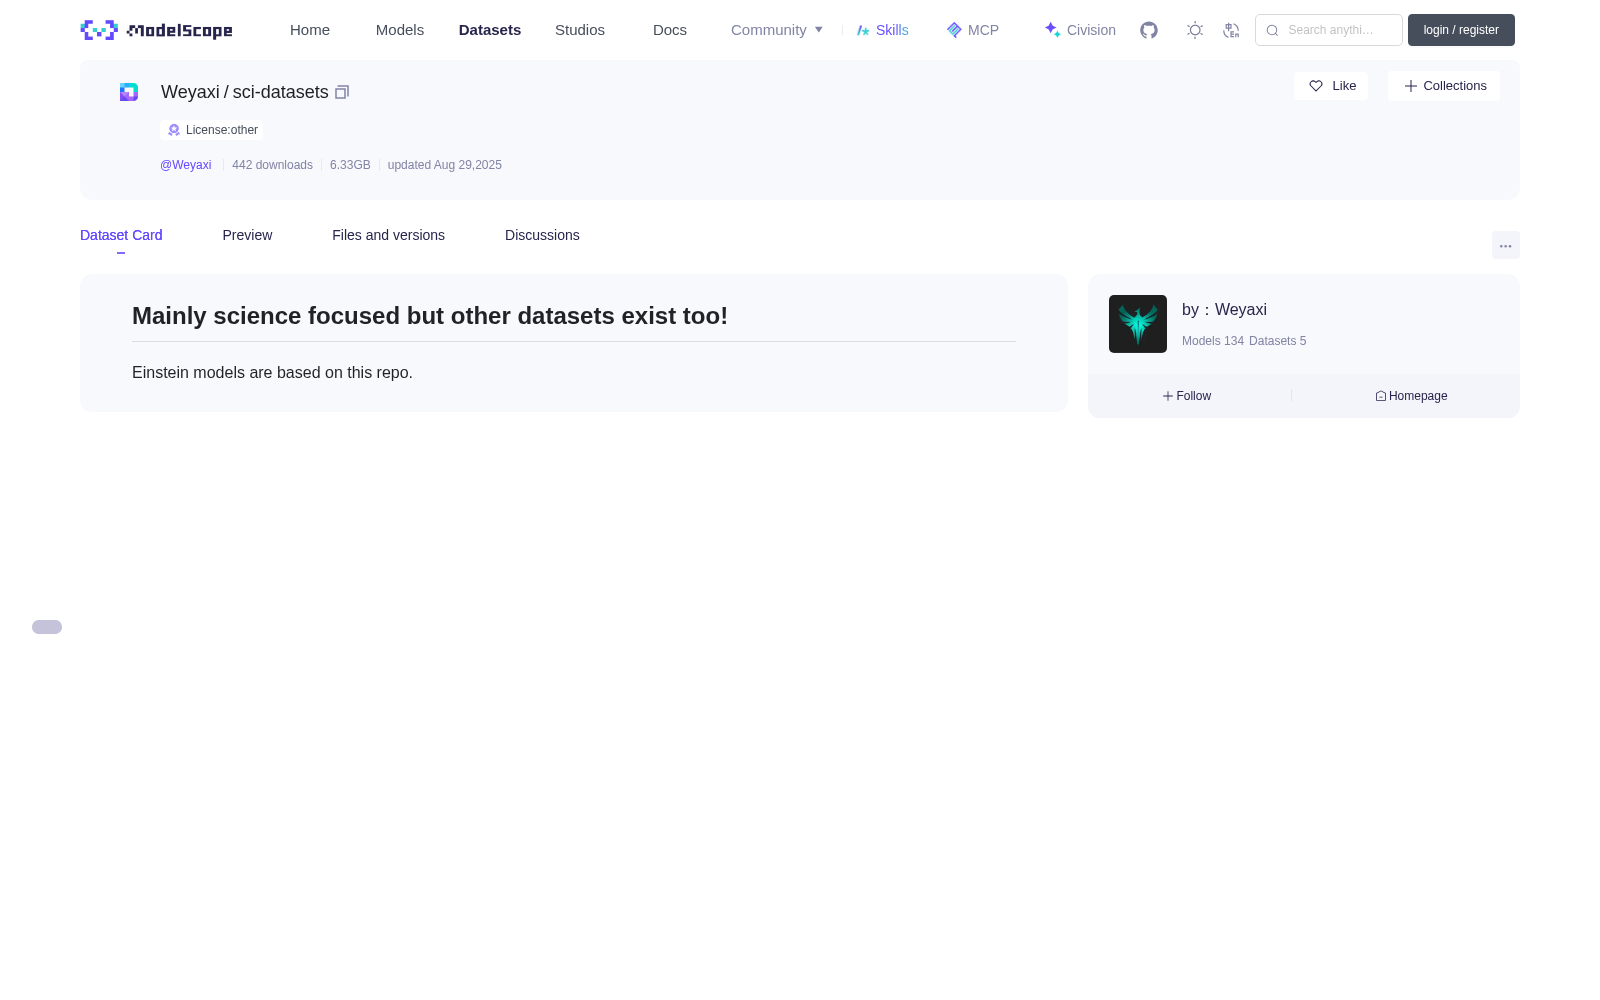1600x1000 pixels.
Task: Click the Datasets 5 count
Action: pyautogui.click(x=1278, y=341)
